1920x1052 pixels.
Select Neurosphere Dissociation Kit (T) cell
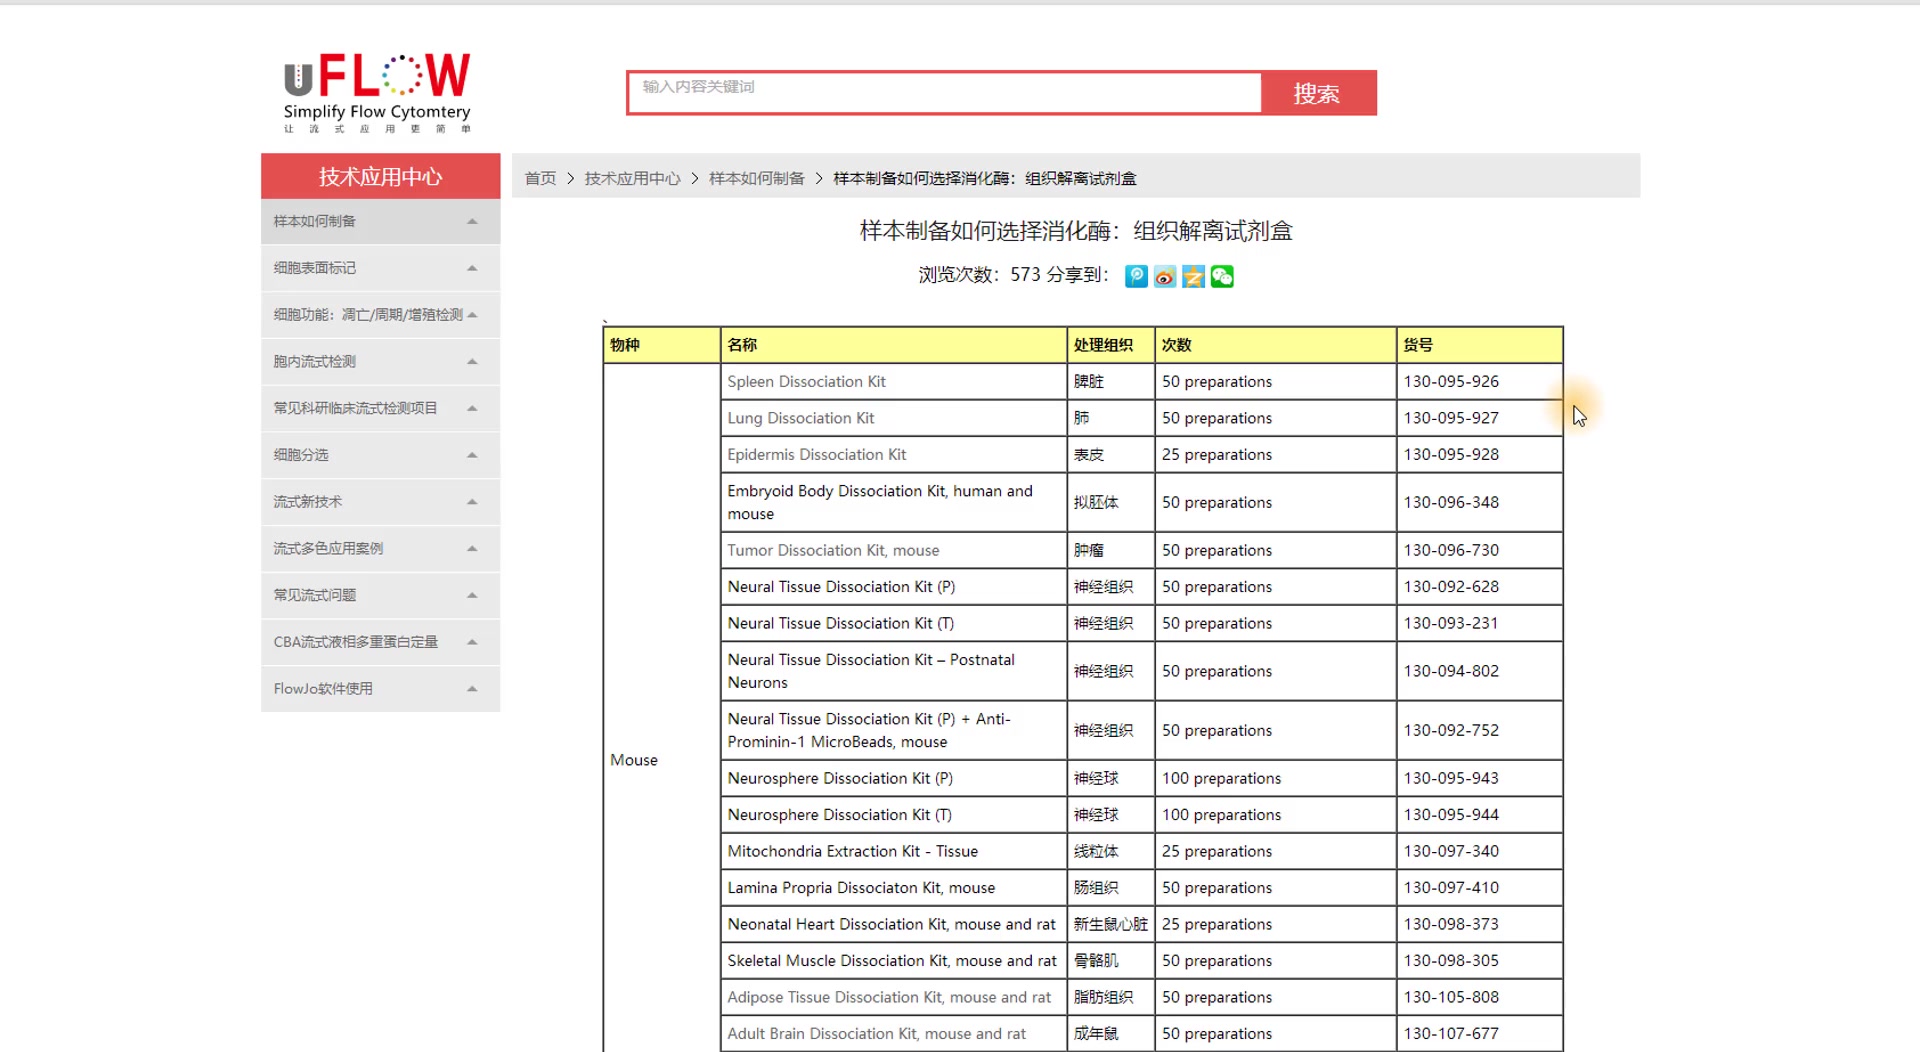pos(893,815)
